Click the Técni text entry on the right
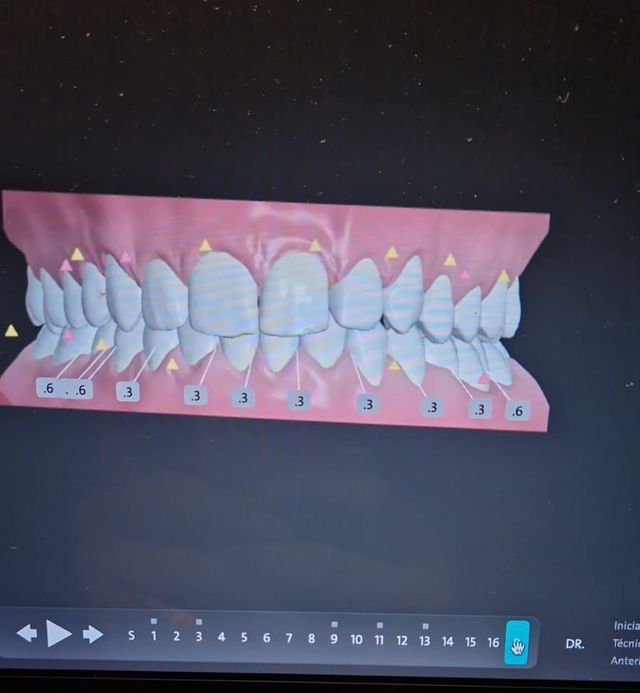This screenshot has width=640, height=693. click(x=626, y=643)
